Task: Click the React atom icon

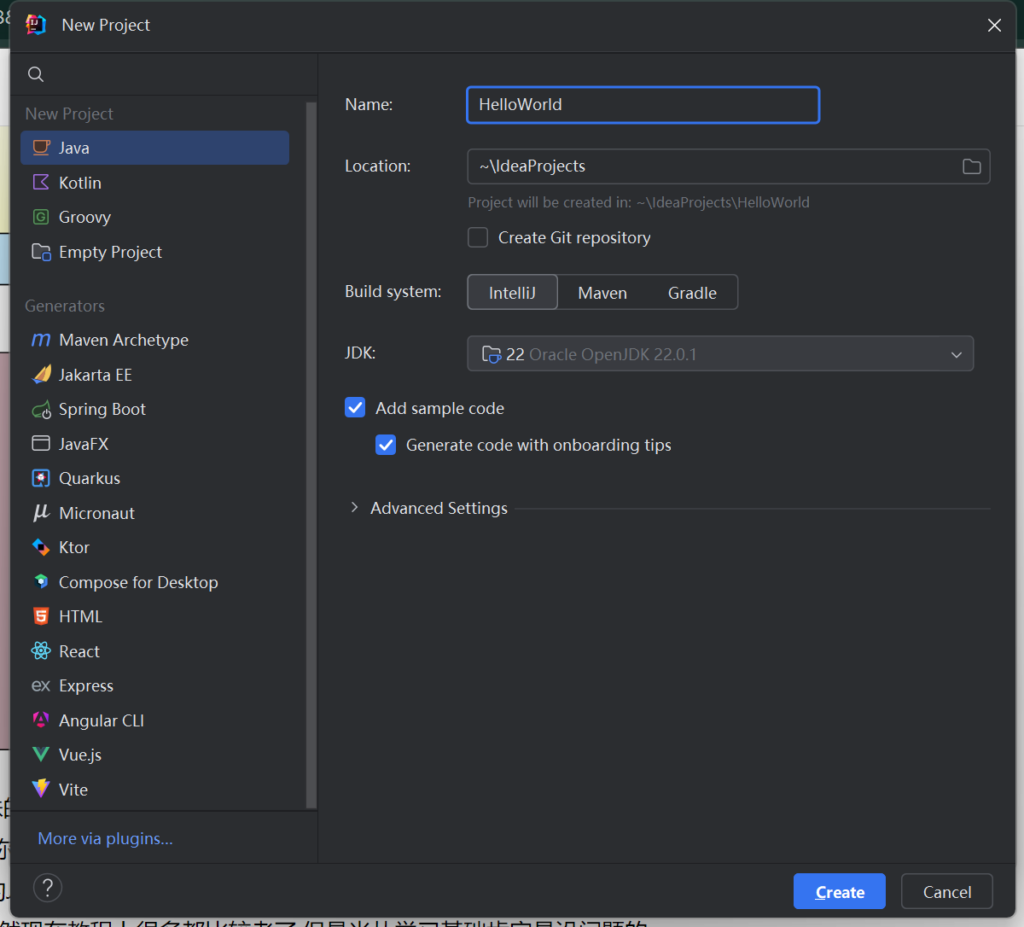Action: pos(41,651)
